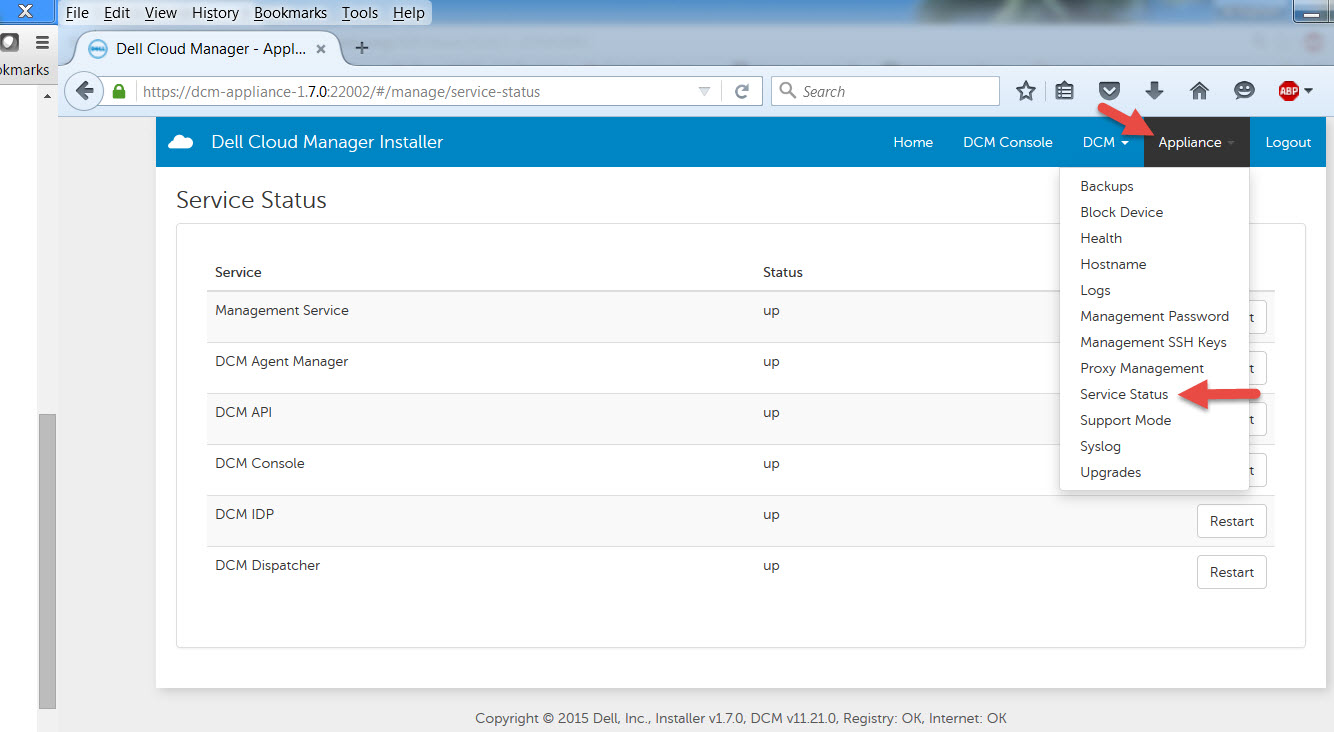
Task: Select Management Password entry
Action: (1154, 316)
